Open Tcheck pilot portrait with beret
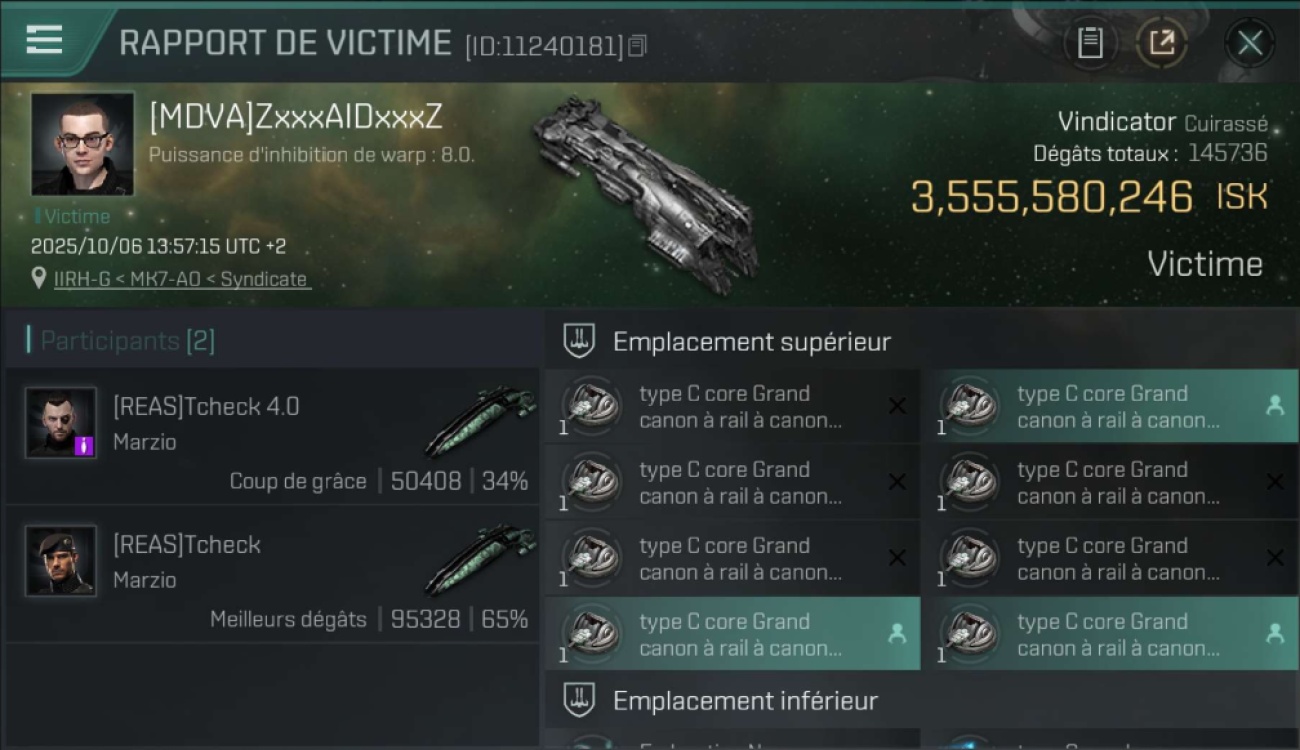 coord(61,561)
